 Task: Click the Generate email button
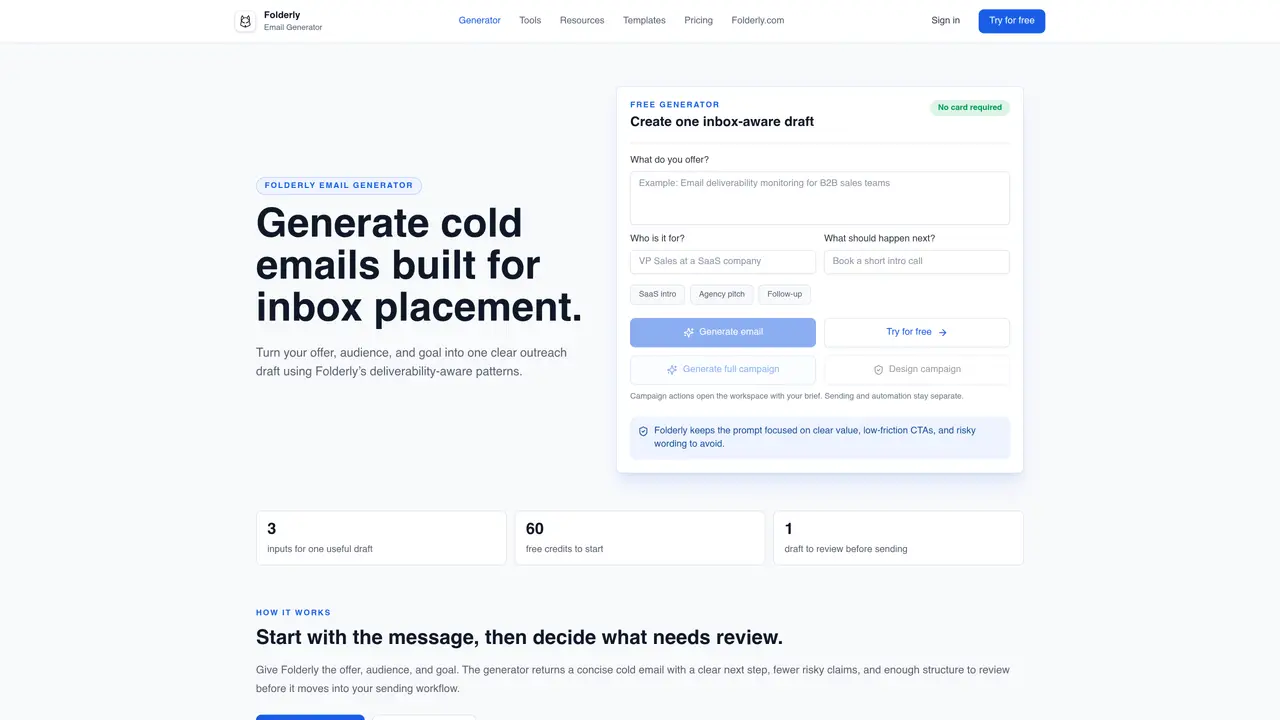click(723, 332)
